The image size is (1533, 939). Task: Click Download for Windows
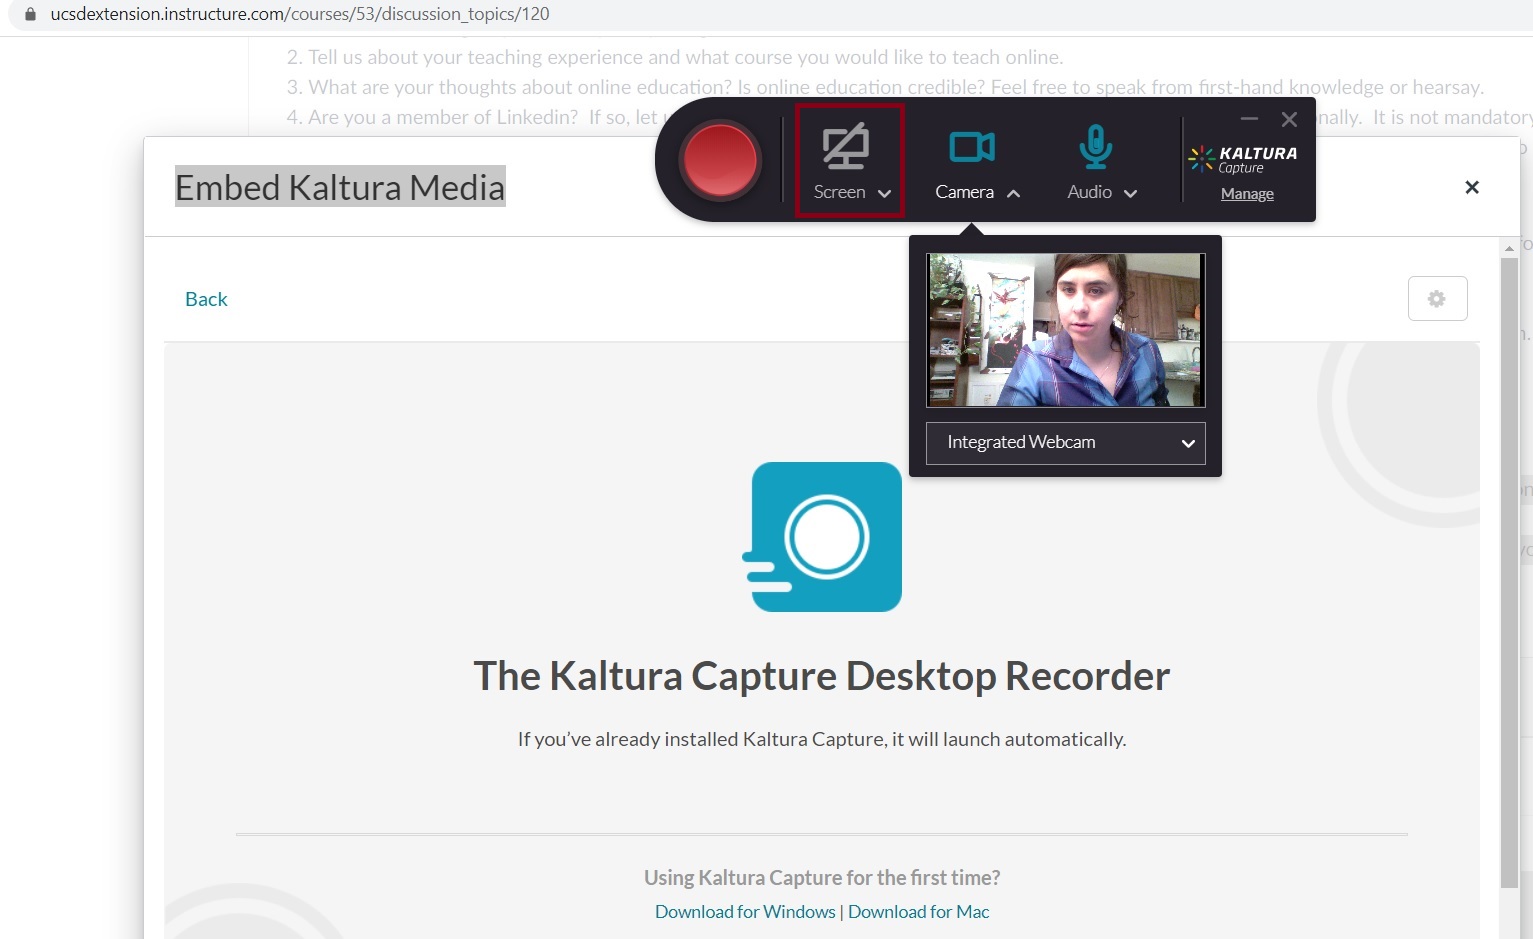tap(744, 911)
